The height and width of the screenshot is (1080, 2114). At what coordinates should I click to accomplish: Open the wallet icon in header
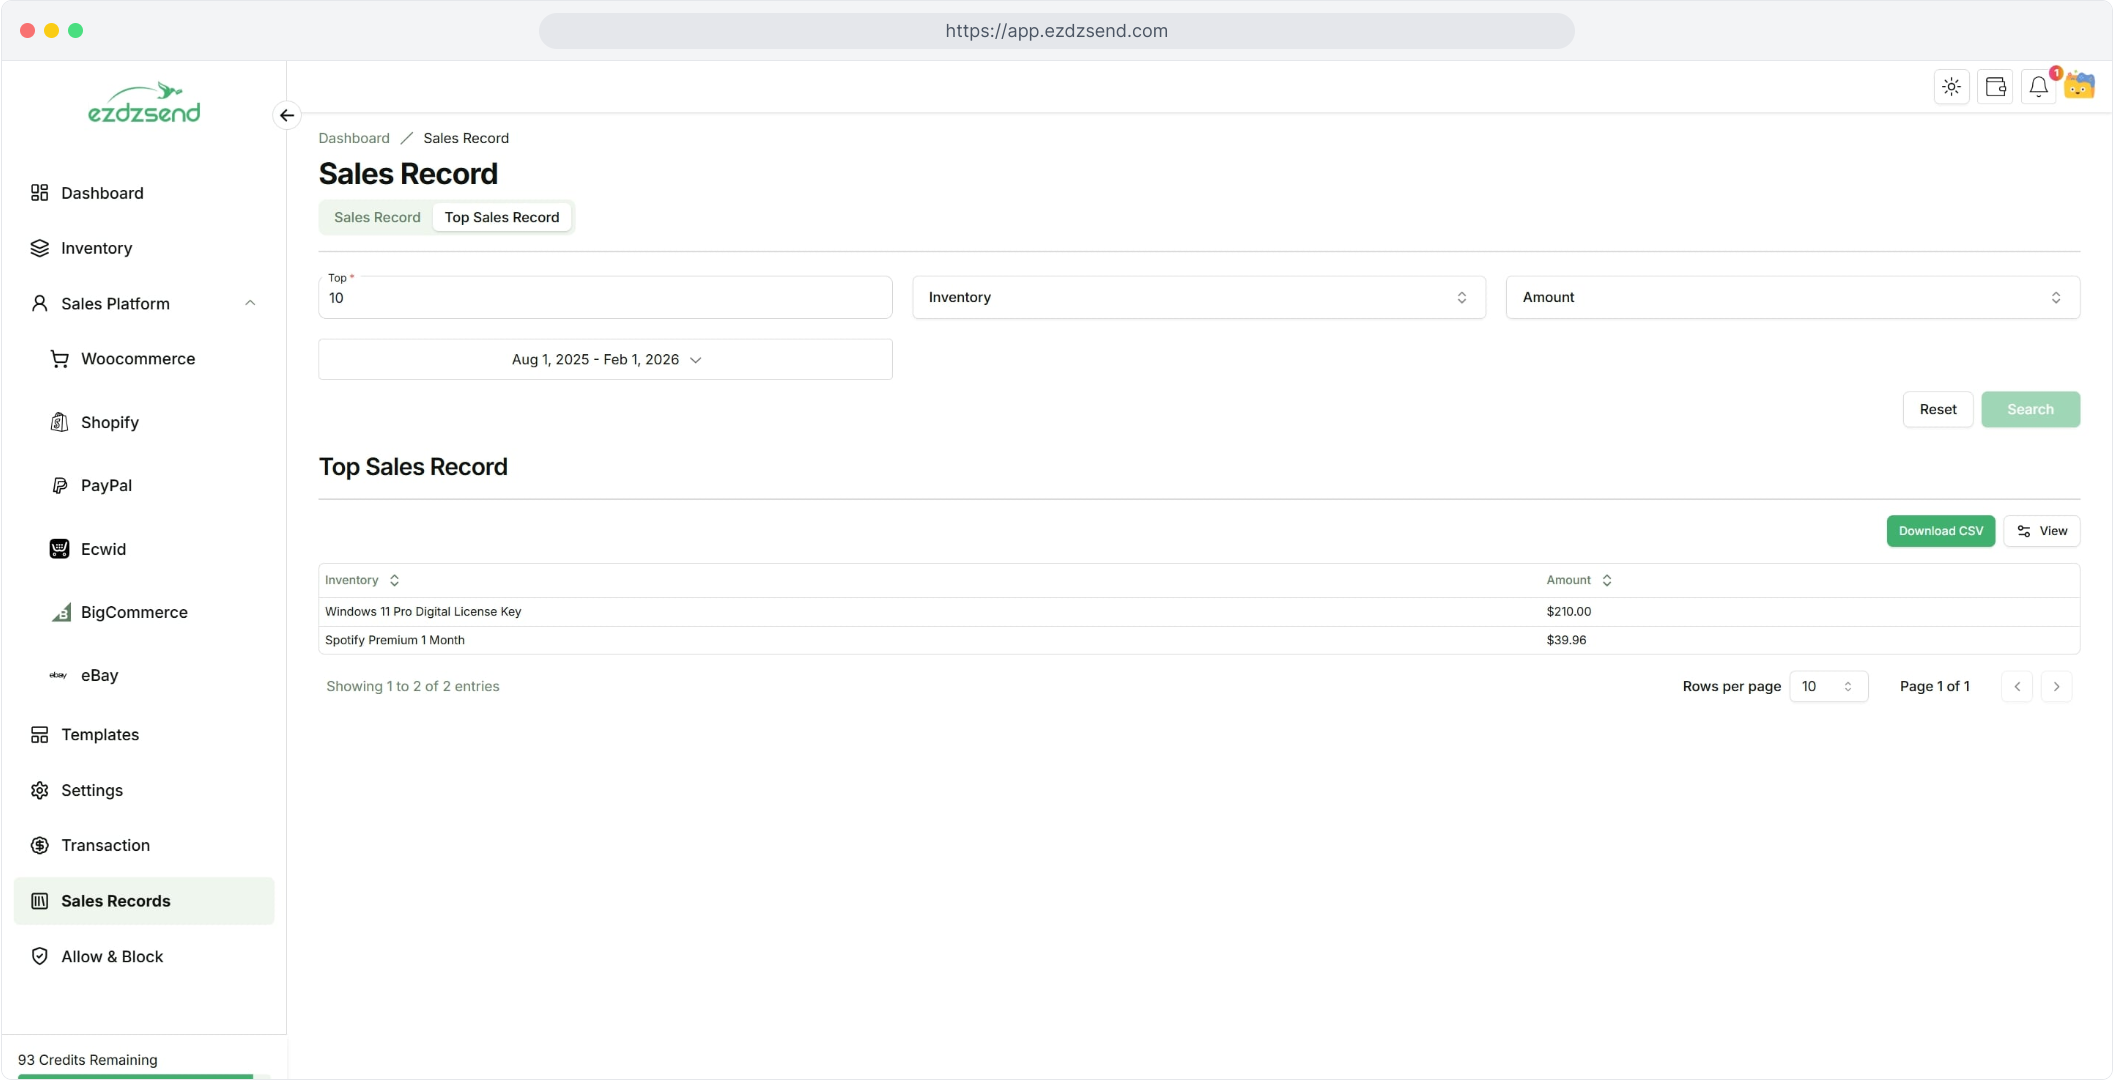[x=1995, y=87]
